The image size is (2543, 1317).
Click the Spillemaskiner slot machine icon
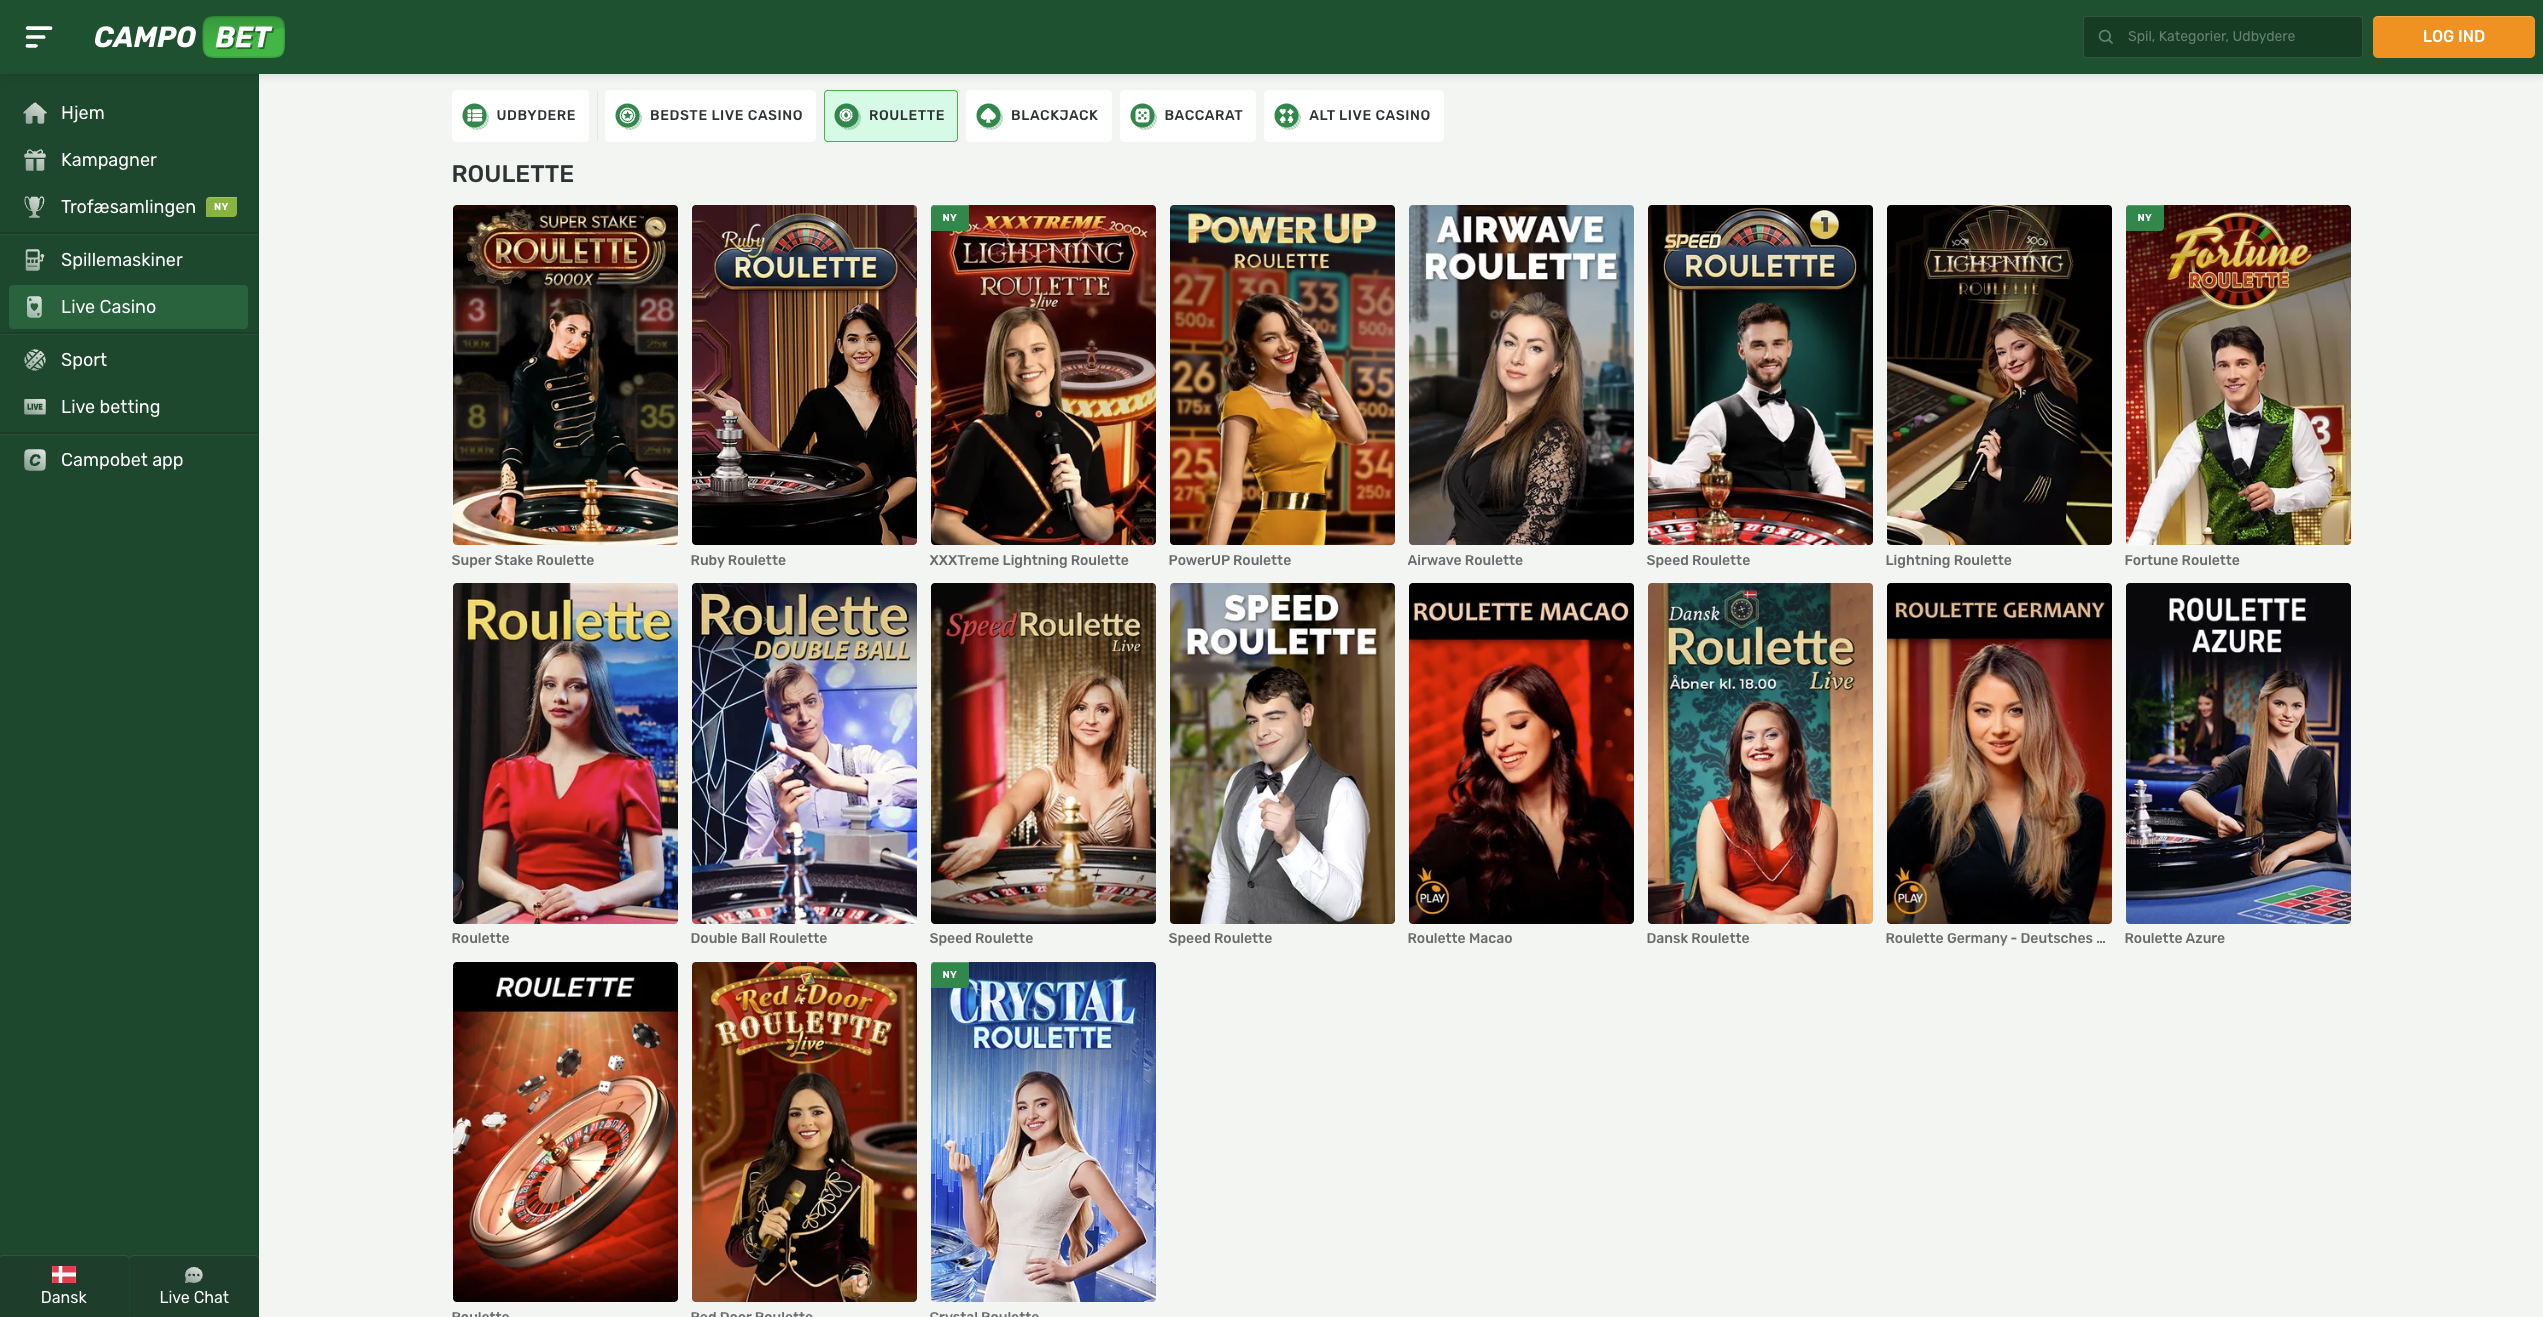point(35,260)
